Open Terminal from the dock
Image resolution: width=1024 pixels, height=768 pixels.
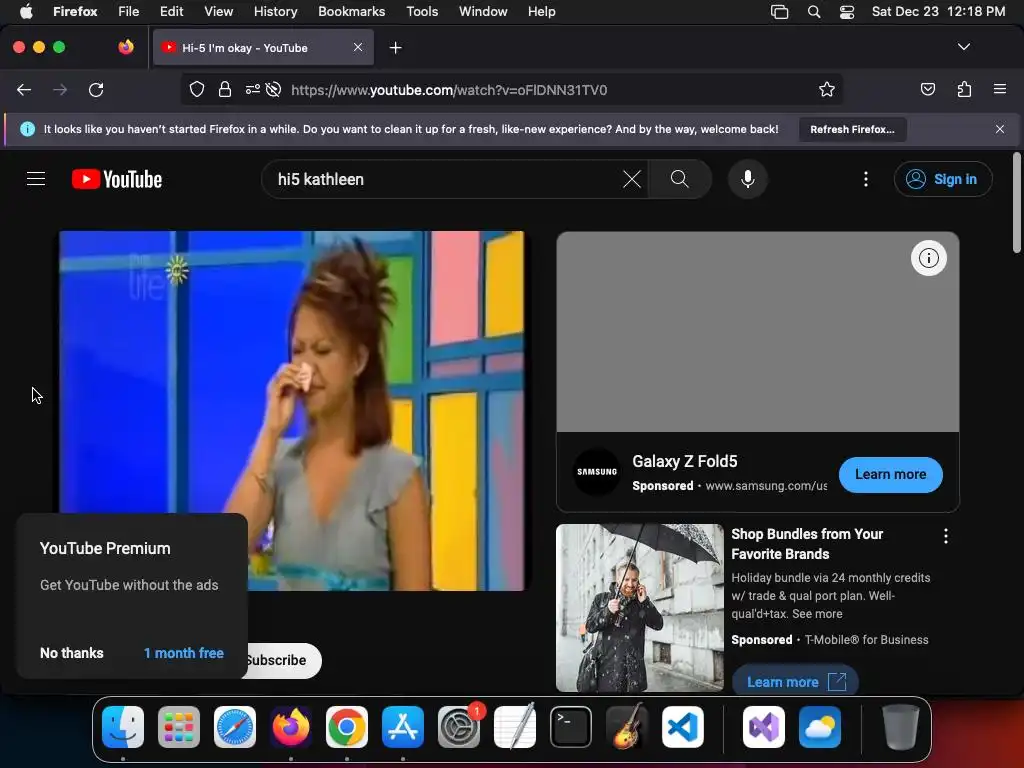[x=571, y=727]
